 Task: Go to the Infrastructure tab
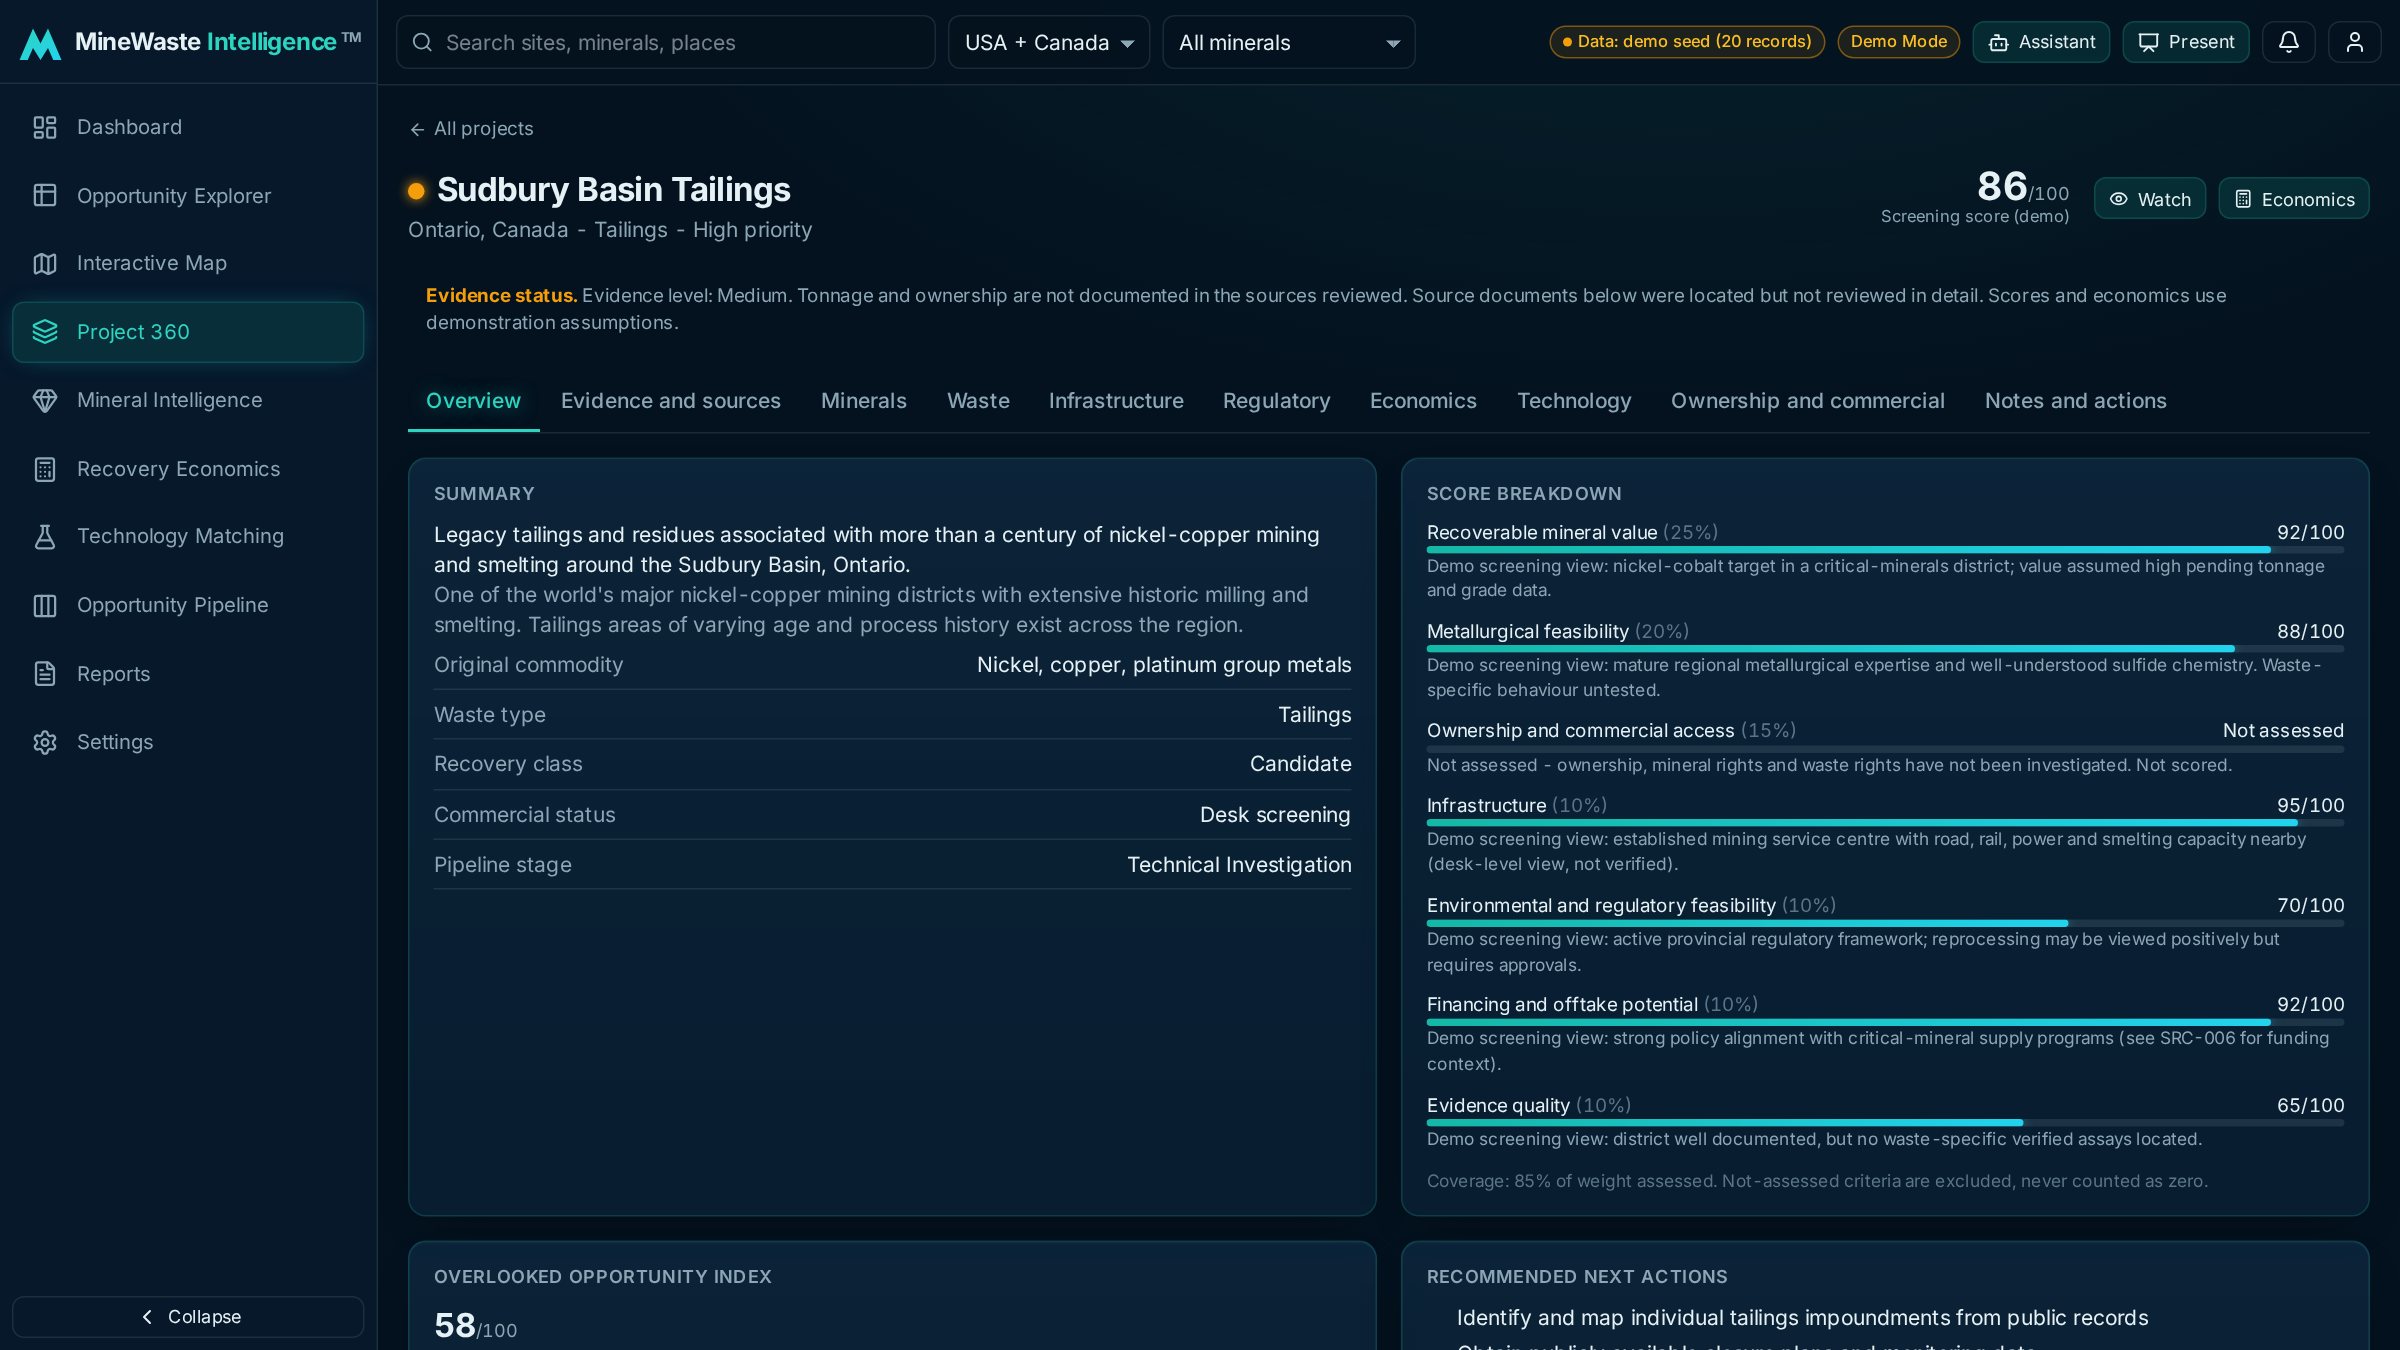(x=1116, y=400)
